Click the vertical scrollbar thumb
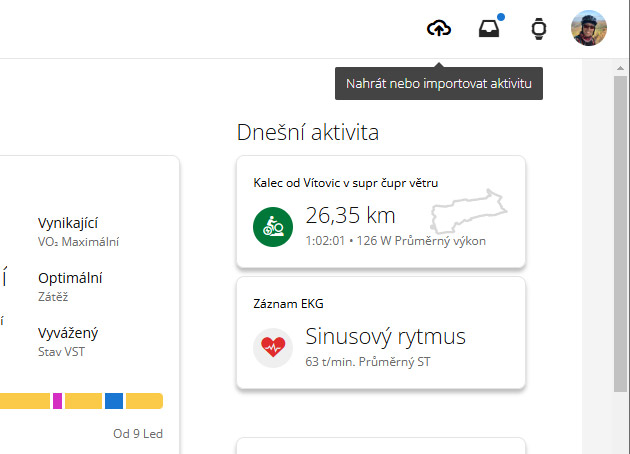The height and width of the screenshot is (454, 630). tap(620, 234)
